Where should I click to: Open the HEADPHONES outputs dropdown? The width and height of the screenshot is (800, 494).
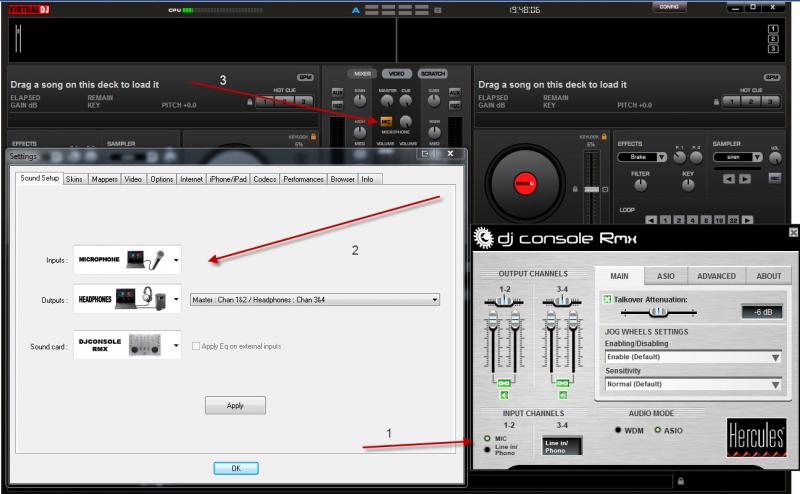click(127, 299)
